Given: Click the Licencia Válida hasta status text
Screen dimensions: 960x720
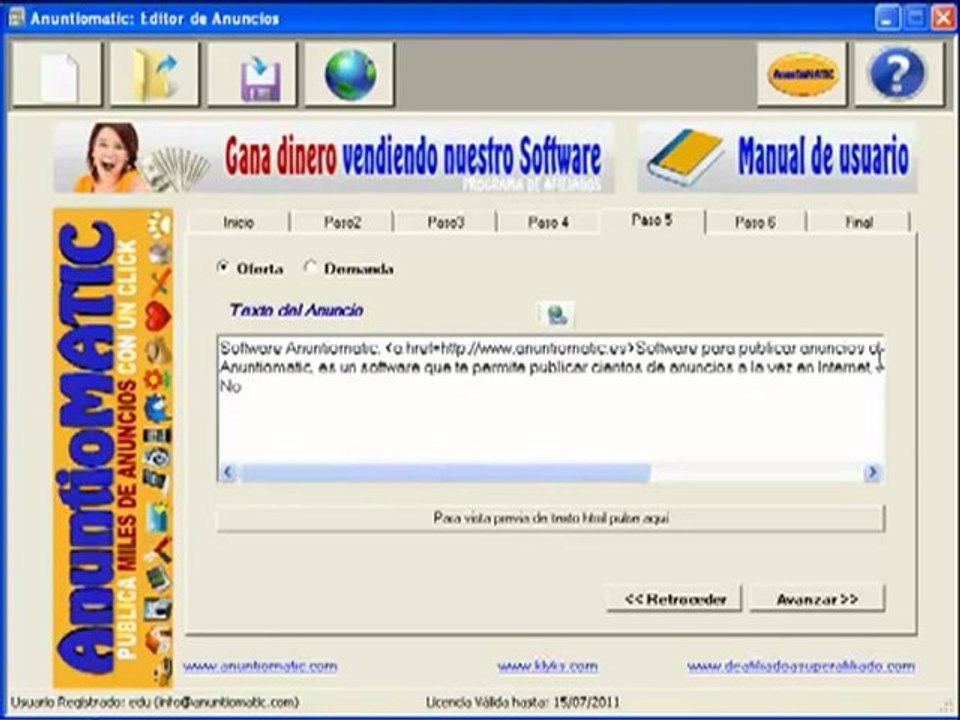Looking at the screenshot, I should tap(523, 702).
